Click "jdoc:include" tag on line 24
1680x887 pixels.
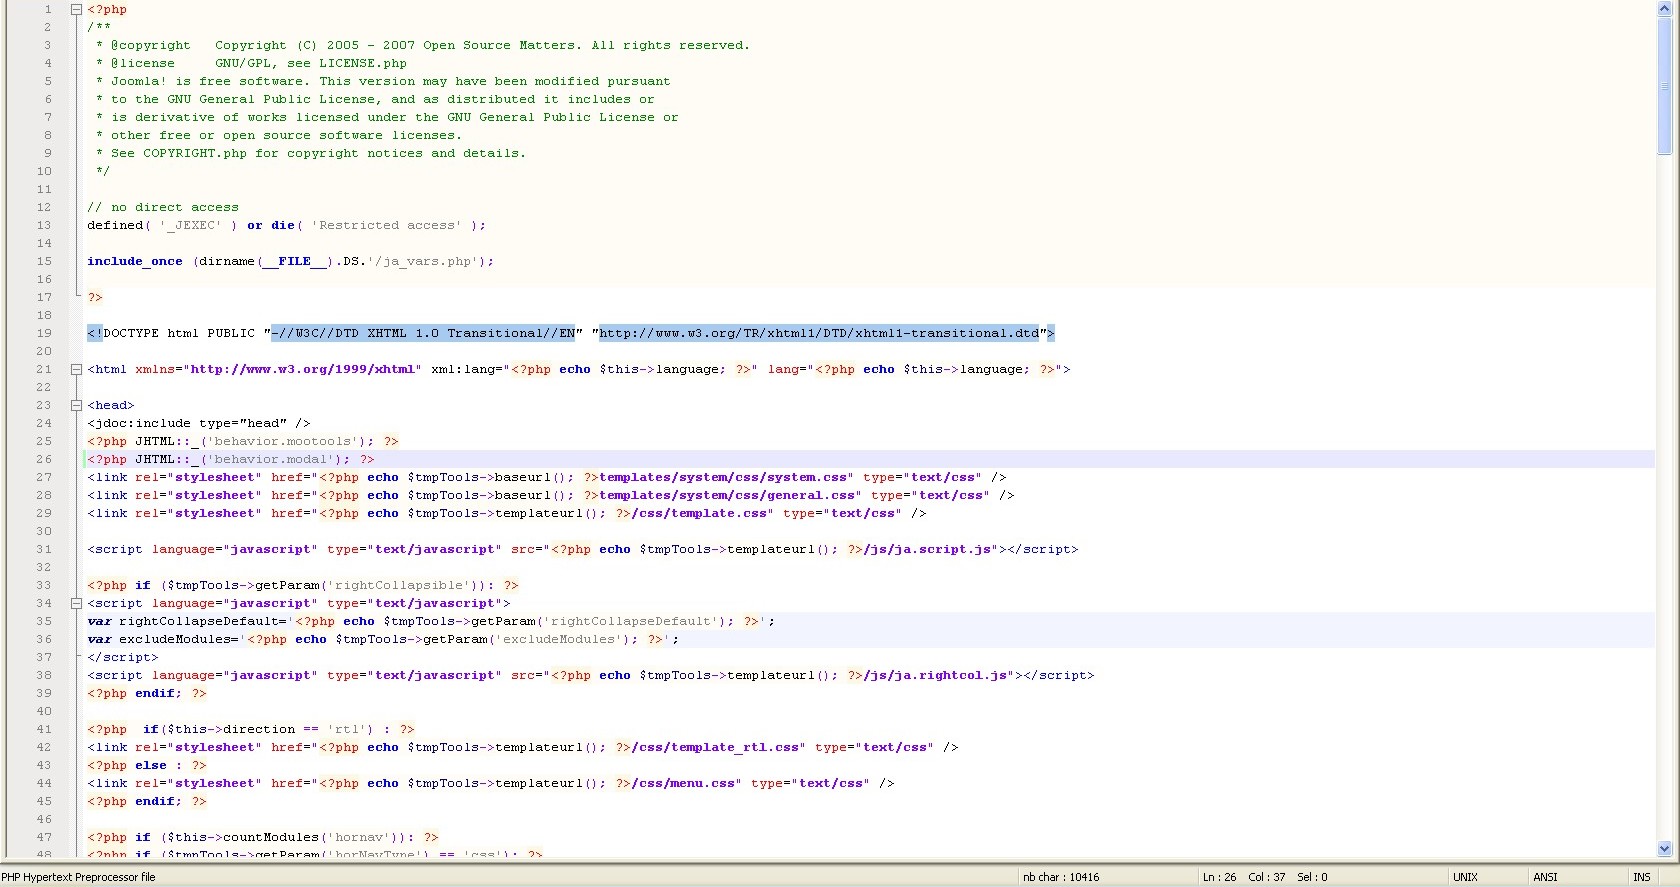click(143, 423)
